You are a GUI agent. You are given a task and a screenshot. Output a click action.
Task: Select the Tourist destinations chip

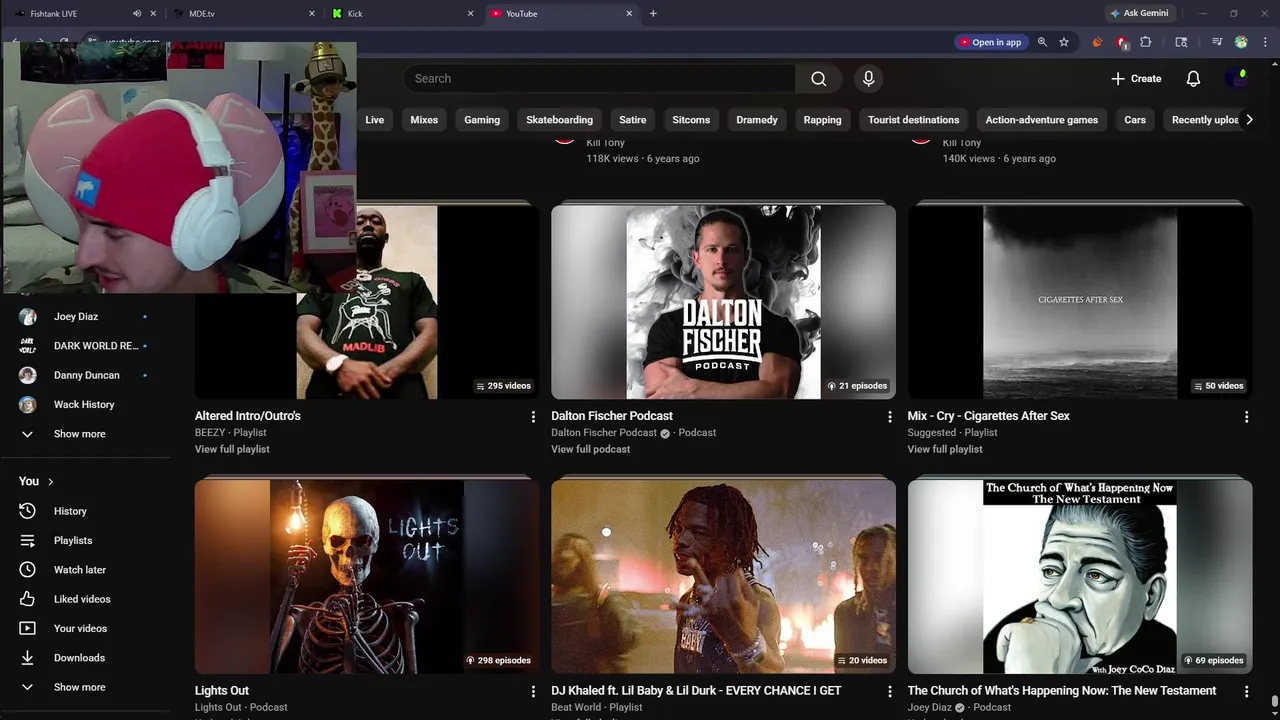[x=914, y=120]
